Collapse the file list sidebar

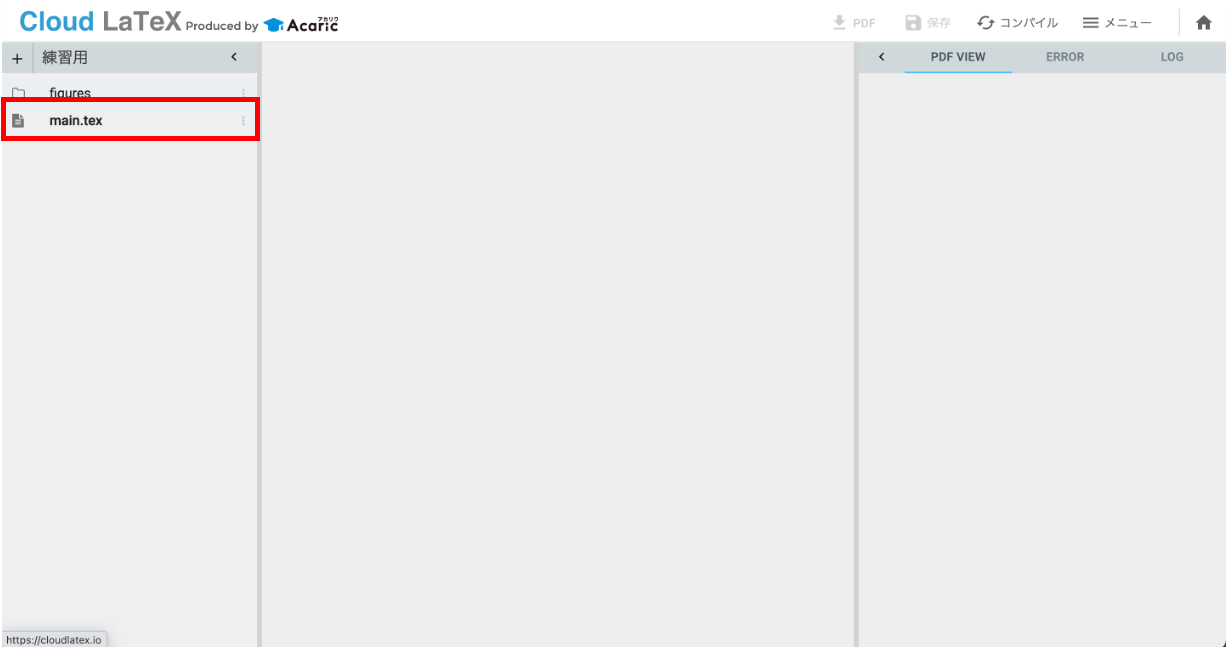(x=234, y=57)
